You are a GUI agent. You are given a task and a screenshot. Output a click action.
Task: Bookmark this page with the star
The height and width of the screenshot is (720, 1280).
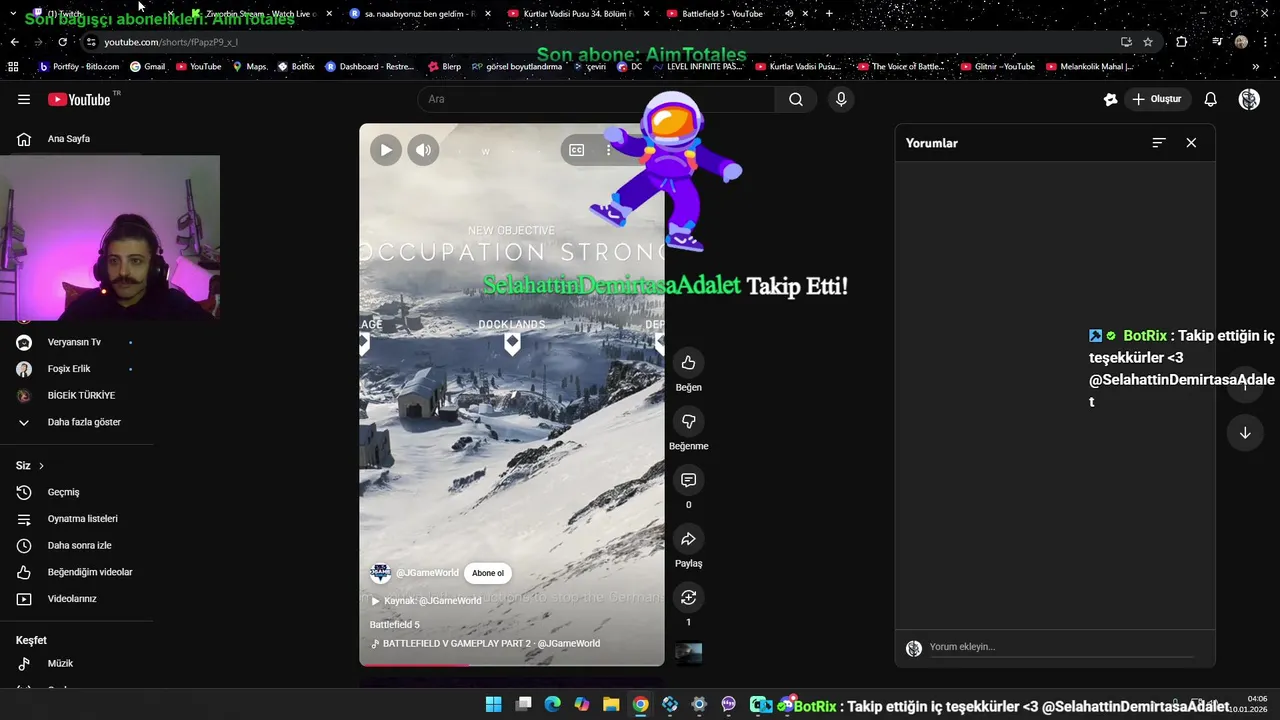(x=1148, y=42)
